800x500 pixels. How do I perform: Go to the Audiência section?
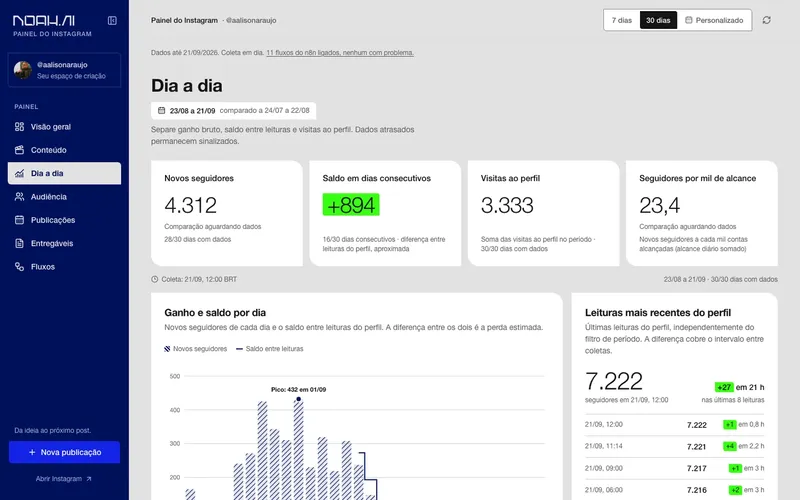[x=64, y=196]
